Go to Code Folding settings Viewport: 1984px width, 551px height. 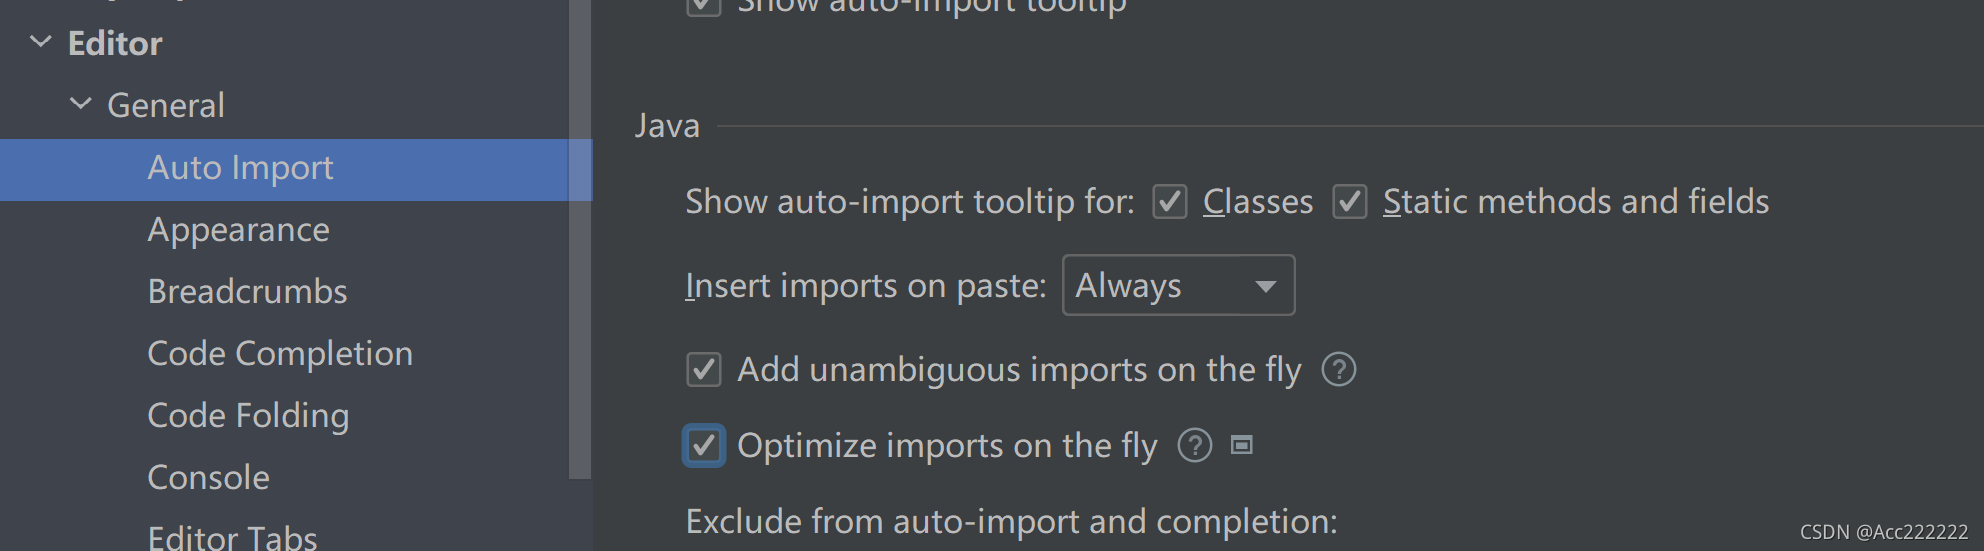(248, 416)
